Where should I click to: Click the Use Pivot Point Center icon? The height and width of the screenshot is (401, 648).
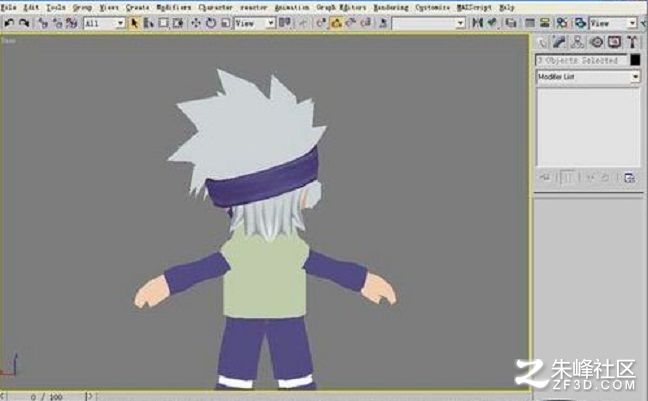click(285, 23)
